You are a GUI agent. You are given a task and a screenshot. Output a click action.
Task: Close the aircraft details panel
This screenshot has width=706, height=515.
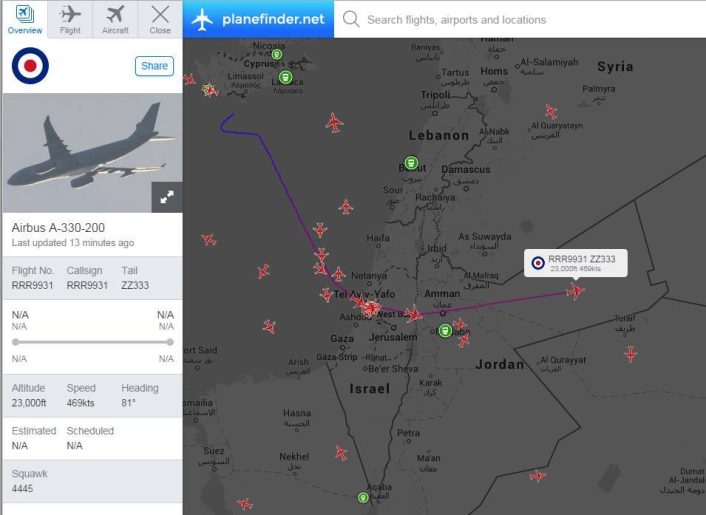click(x=160, y=19)
